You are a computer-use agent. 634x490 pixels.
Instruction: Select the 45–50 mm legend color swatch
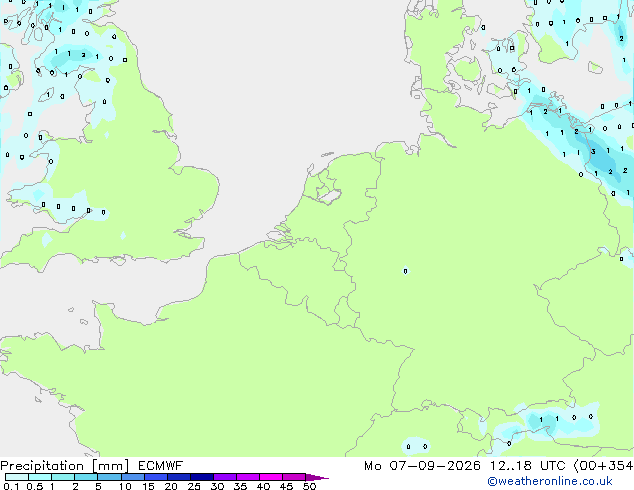pyautogui.click(x=294, y=477)
